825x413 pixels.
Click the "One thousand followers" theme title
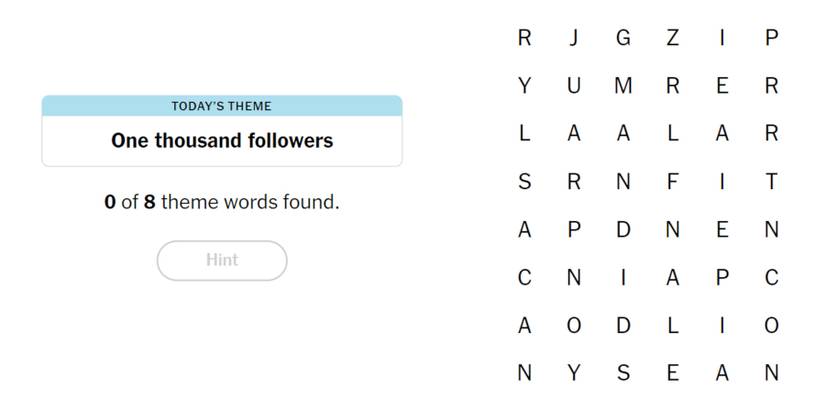point(222,141)
